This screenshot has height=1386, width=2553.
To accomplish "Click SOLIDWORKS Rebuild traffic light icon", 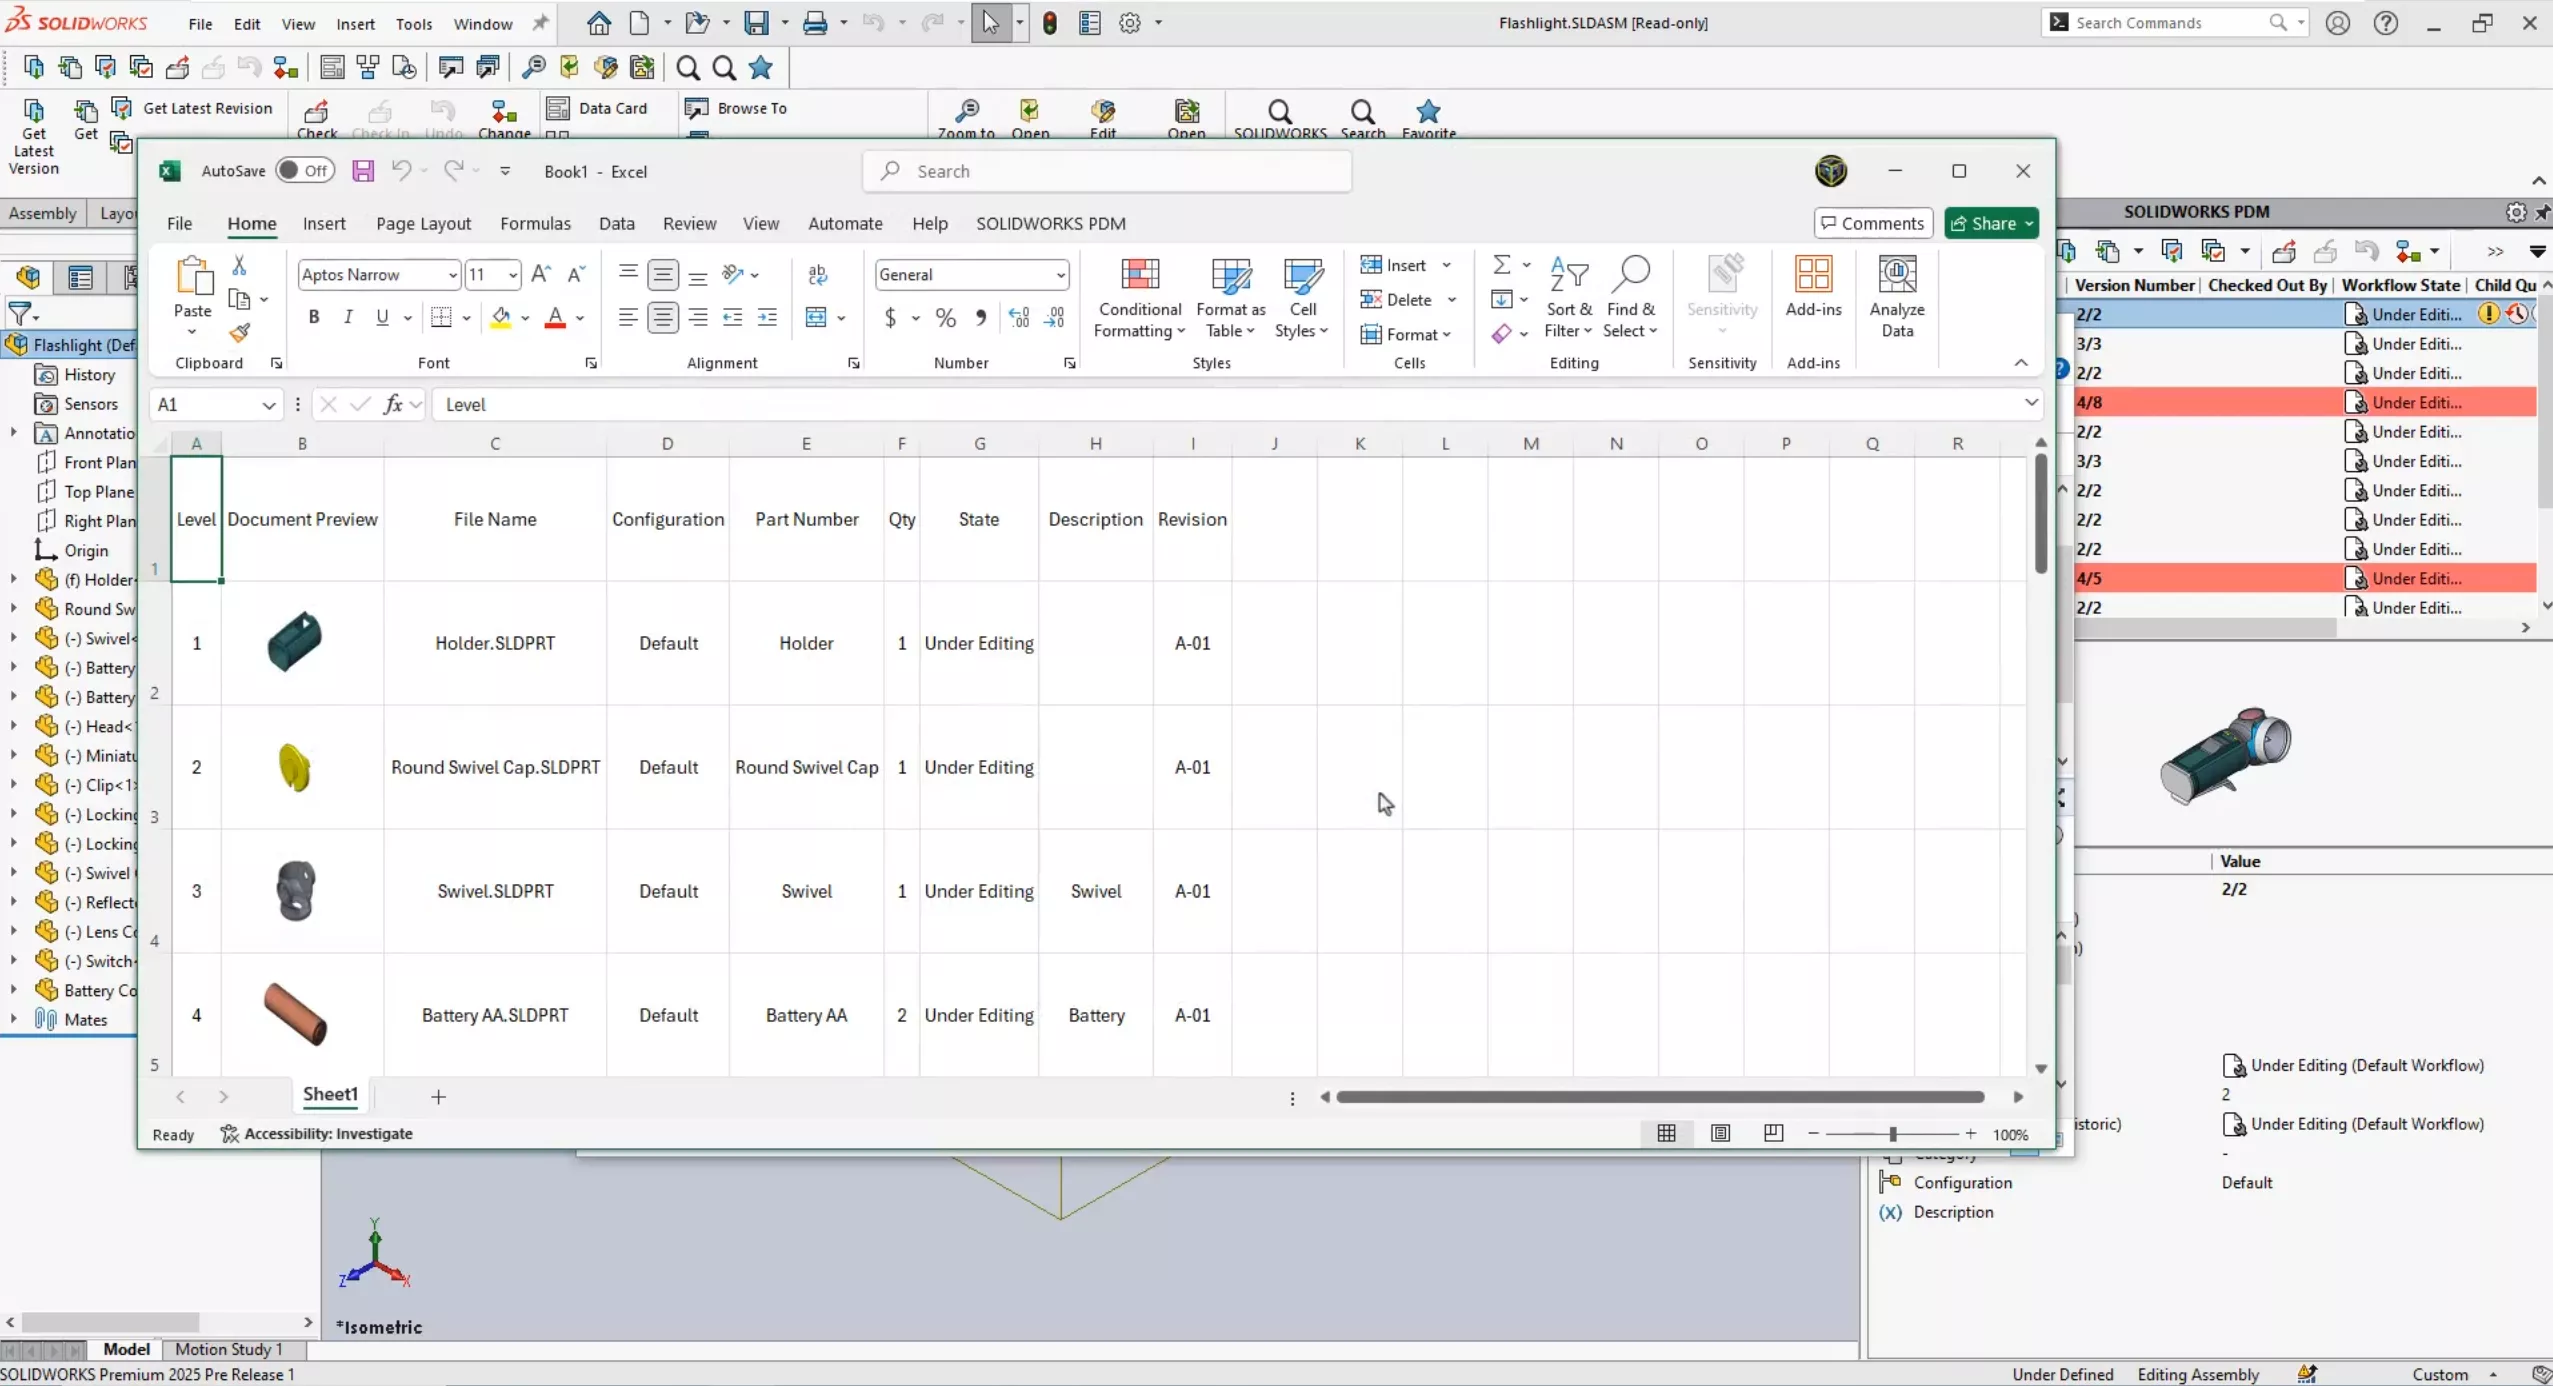I will 1049,23.
